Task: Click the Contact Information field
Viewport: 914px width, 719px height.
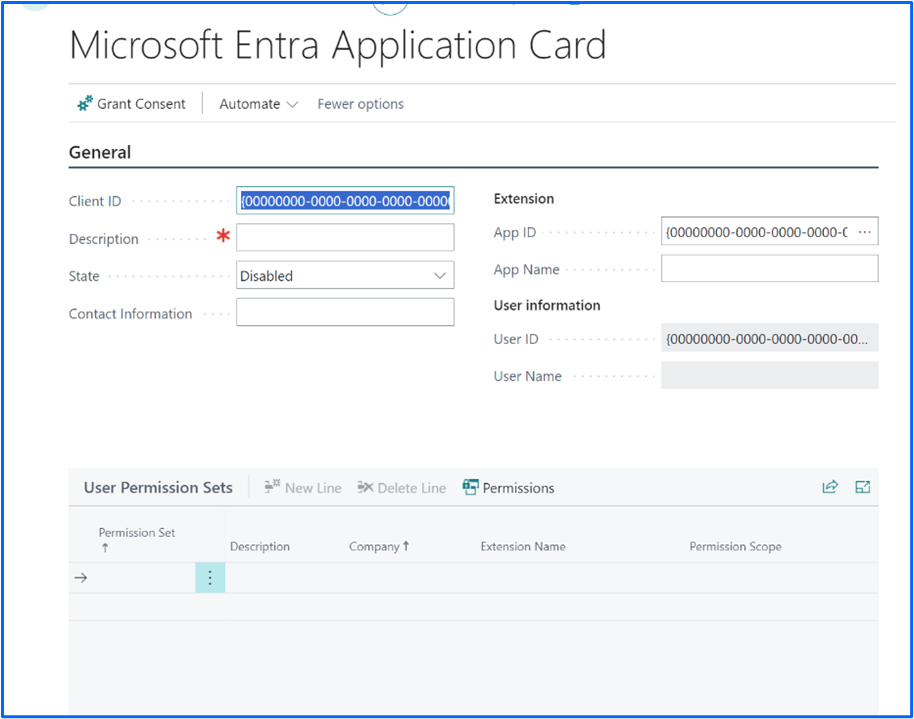Action: 345,313
